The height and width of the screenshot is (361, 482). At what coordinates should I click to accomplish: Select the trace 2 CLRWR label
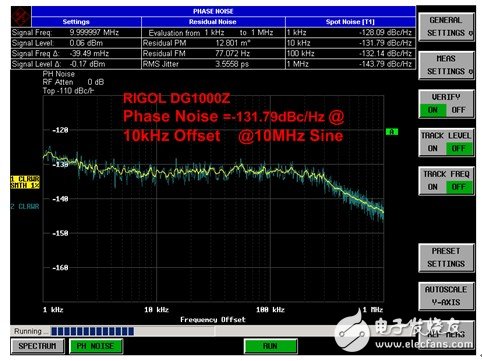point(25,207)
